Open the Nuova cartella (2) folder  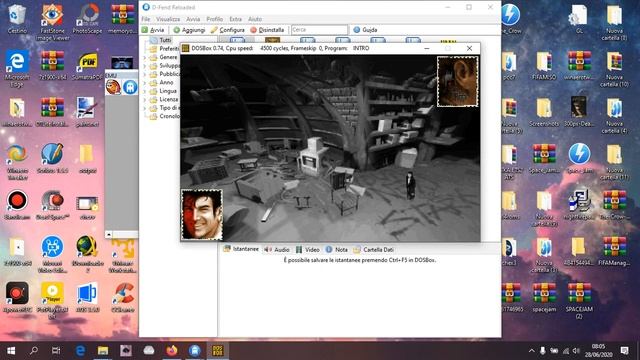614,22
